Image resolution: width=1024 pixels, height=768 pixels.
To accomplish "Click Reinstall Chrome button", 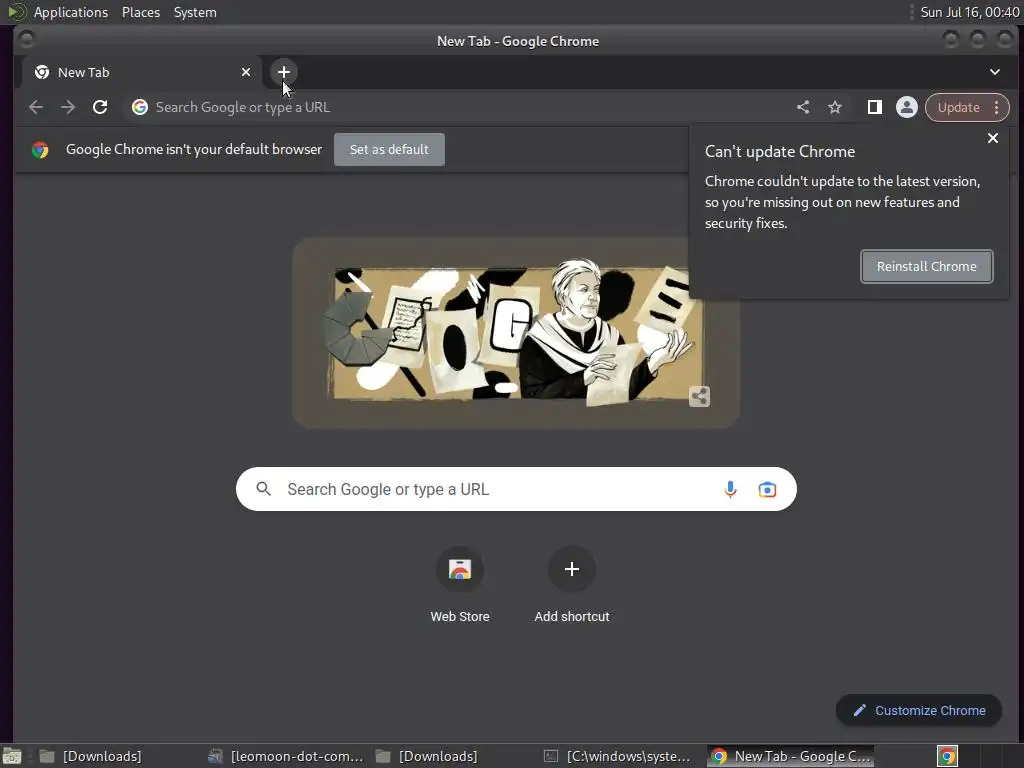I will click(927, 266).
